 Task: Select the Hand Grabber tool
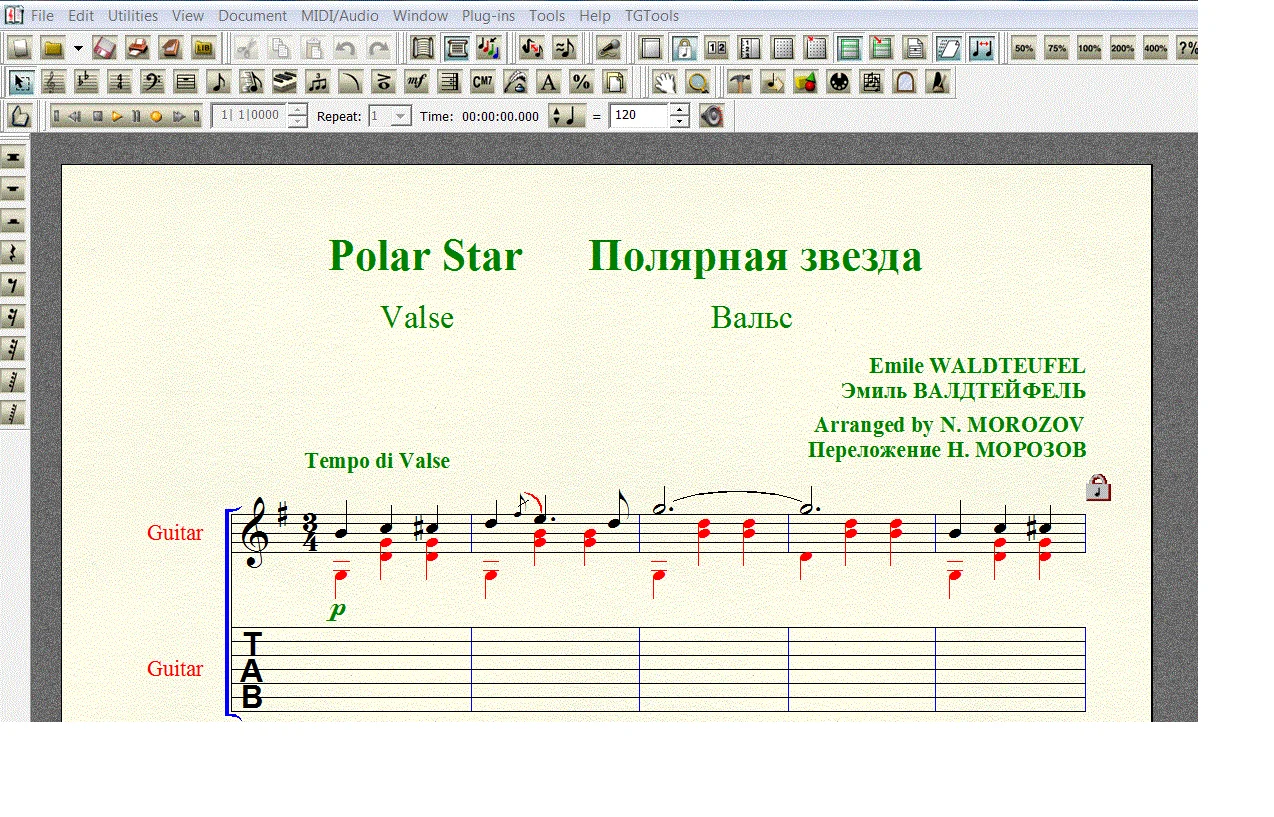pyautogui.click(x=665, y=81)
